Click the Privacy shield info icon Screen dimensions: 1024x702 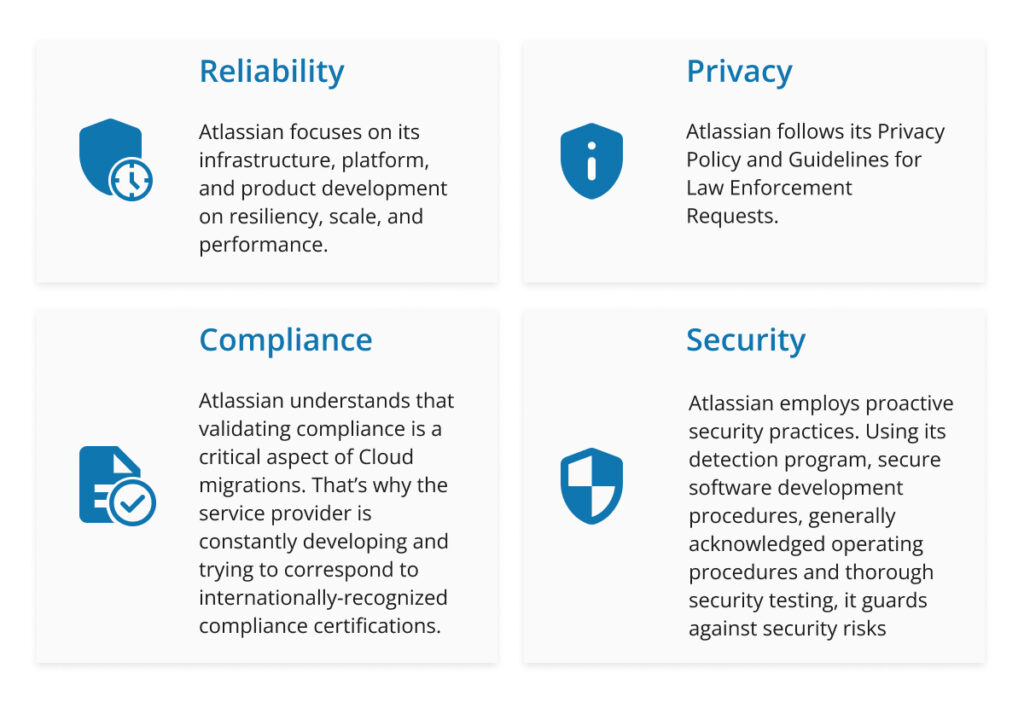tap(591, 161)
